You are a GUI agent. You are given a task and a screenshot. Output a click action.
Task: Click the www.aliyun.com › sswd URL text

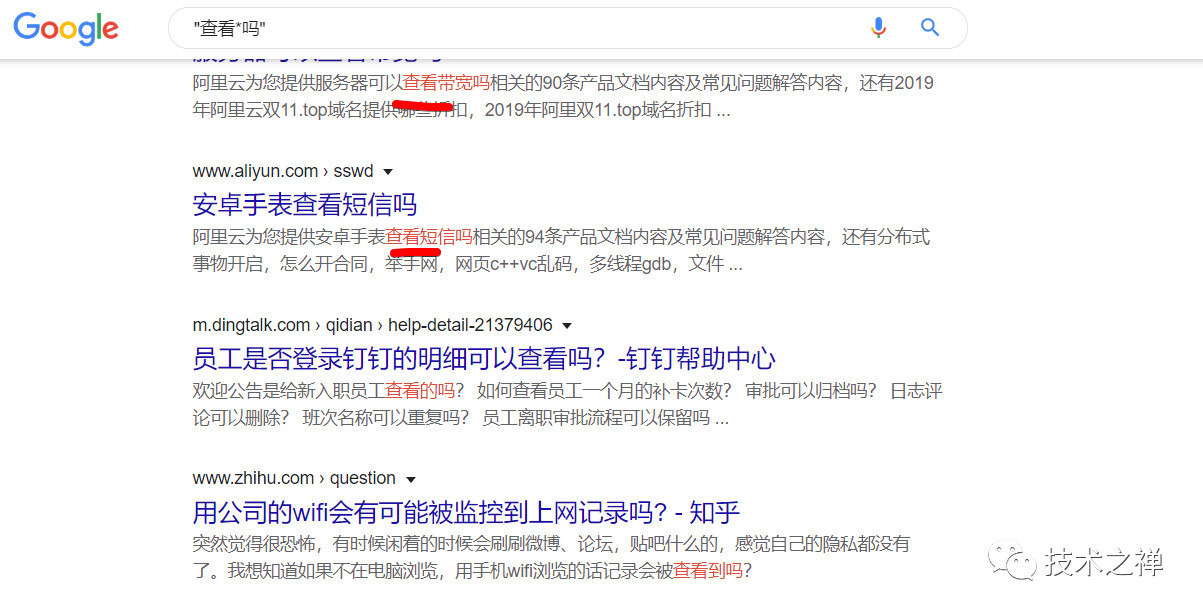[283, 171]
